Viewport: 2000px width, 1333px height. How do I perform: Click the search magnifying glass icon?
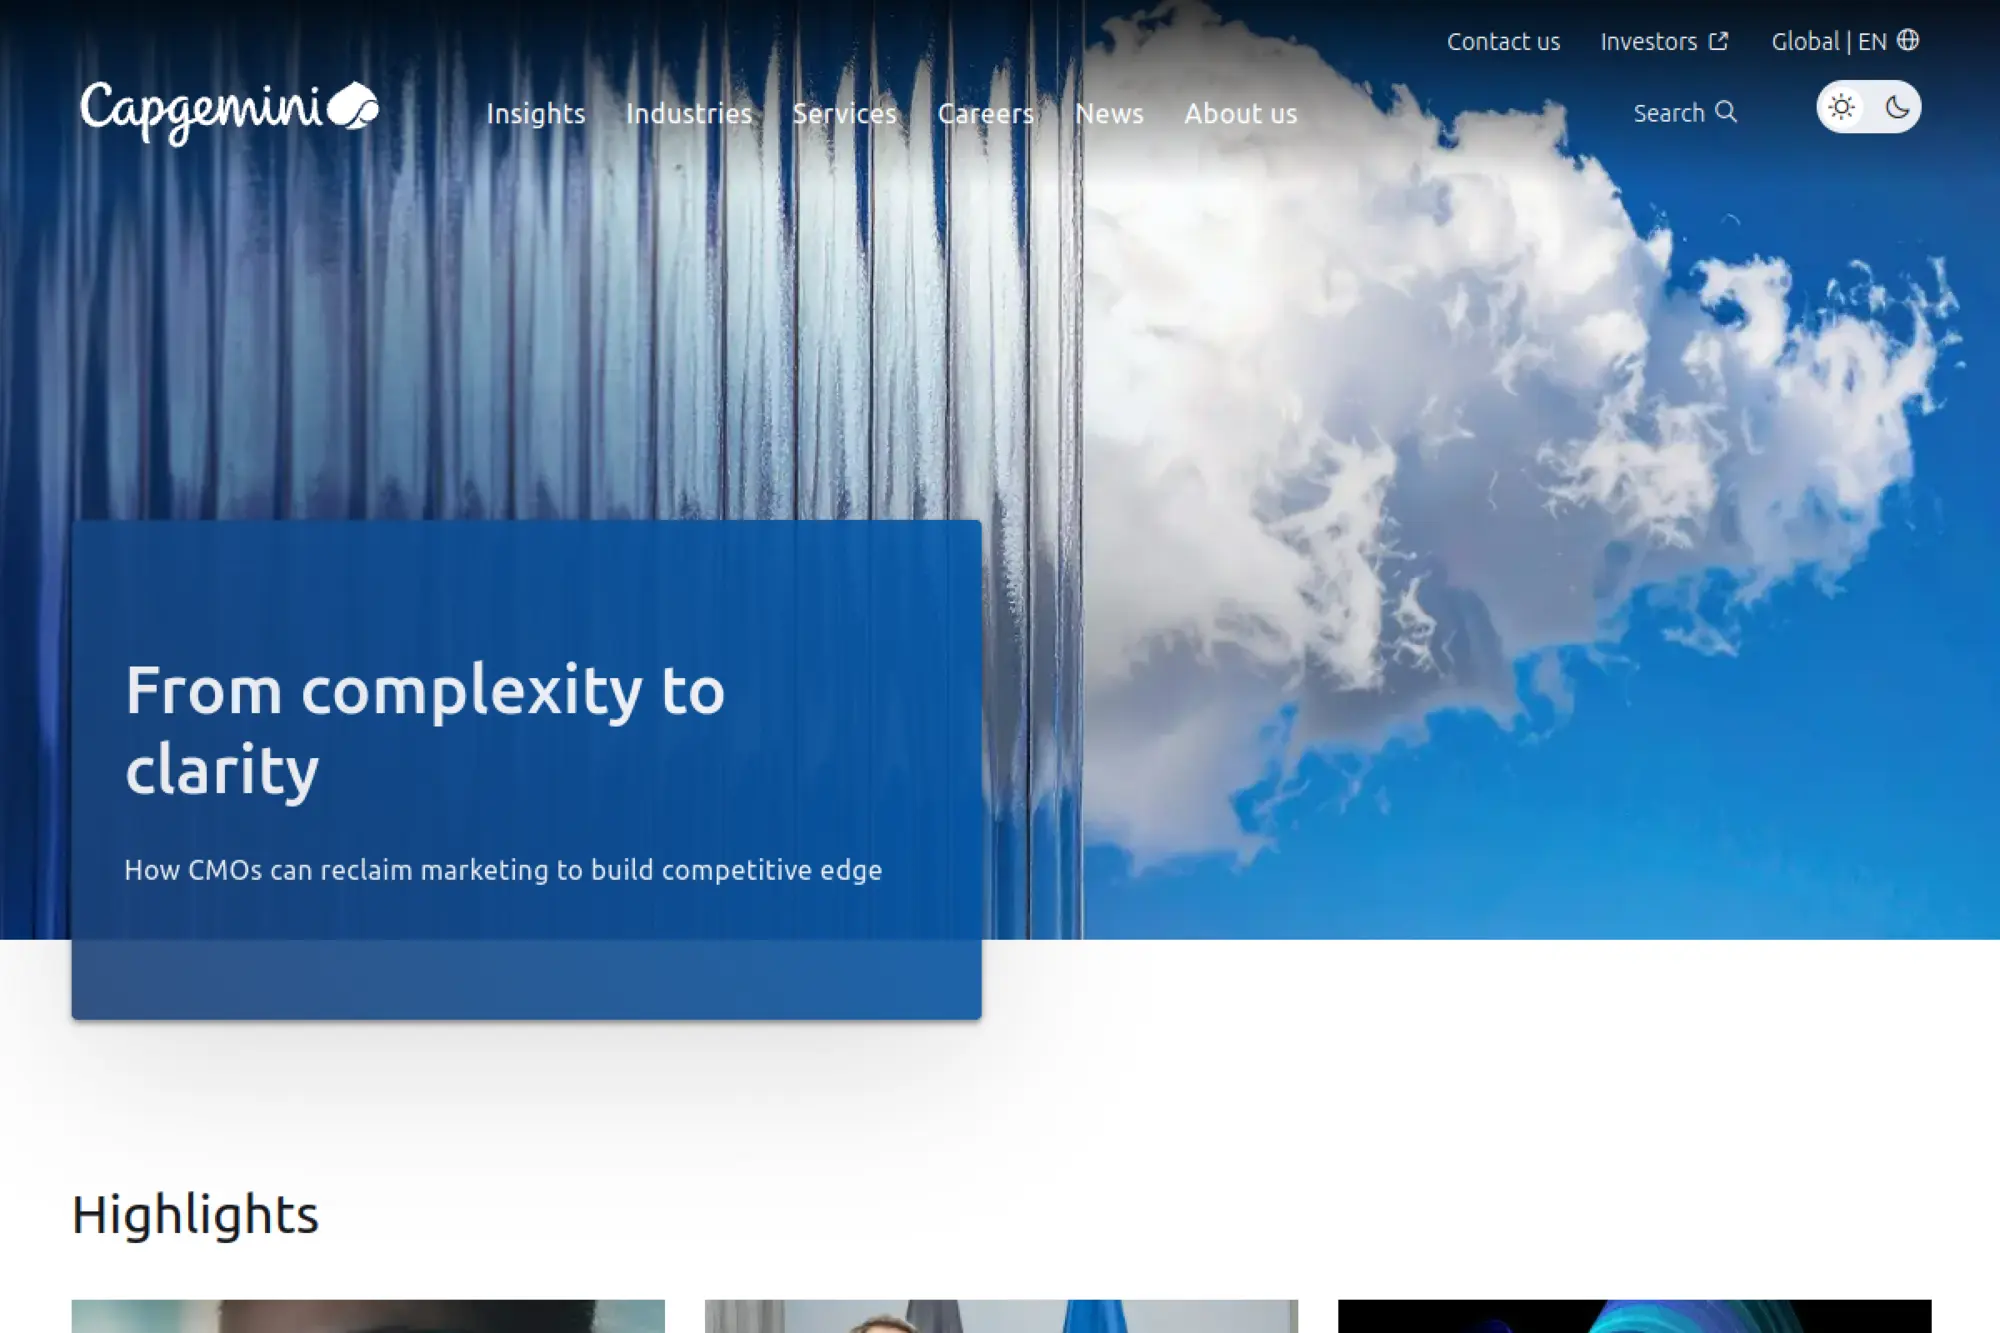click(1726, 112)
